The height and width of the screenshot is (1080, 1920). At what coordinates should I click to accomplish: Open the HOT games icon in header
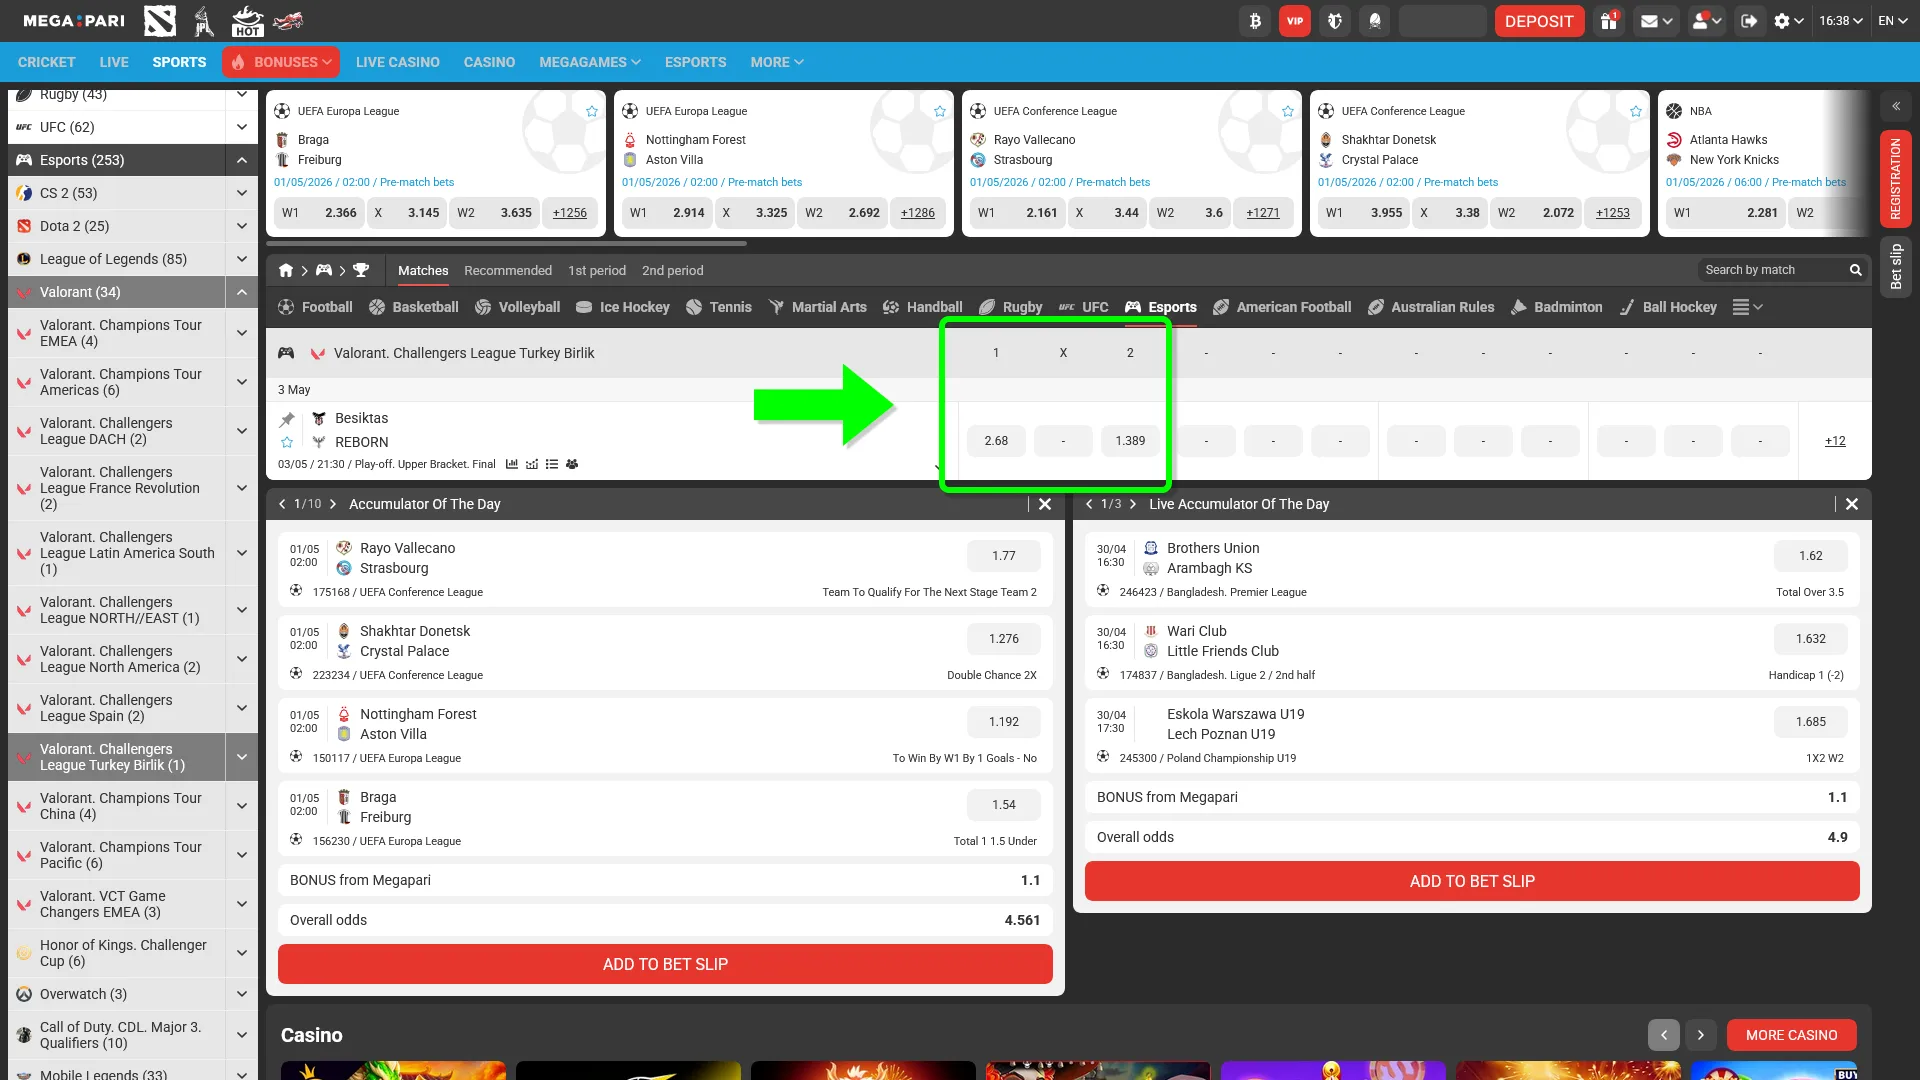point(247,21)
